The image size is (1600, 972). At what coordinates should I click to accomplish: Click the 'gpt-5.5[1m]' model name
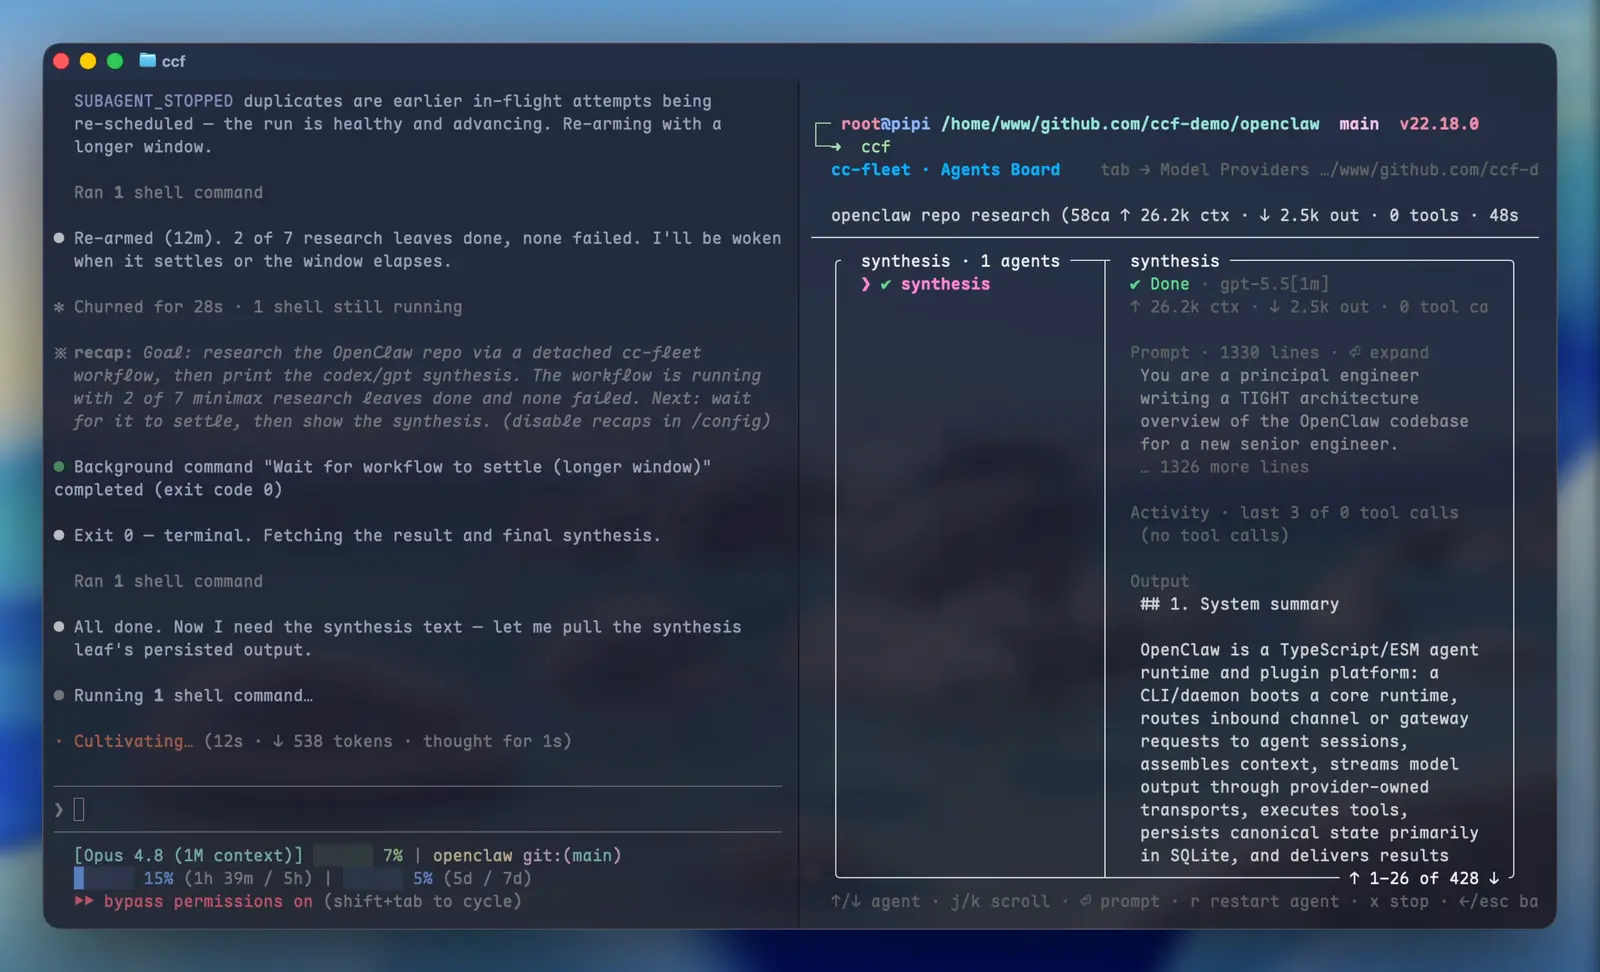1274,284
